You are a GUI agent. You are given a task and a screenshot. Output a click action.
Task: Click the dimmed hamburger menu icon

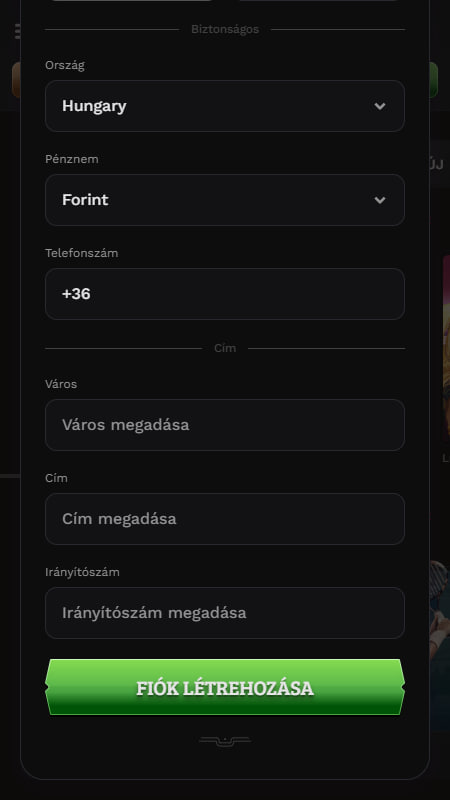point(17,31)
